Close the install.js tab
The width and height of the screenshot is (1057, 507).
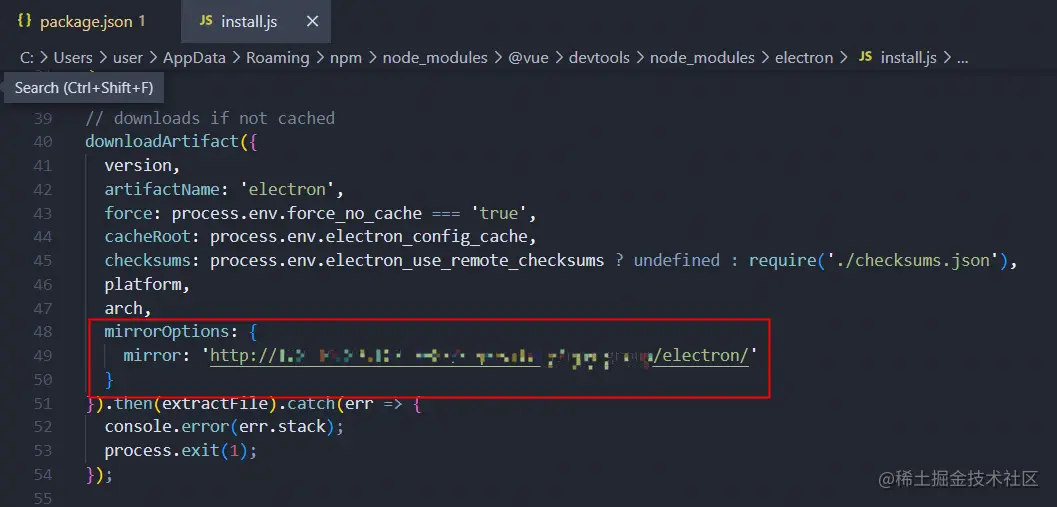(312, 22)
